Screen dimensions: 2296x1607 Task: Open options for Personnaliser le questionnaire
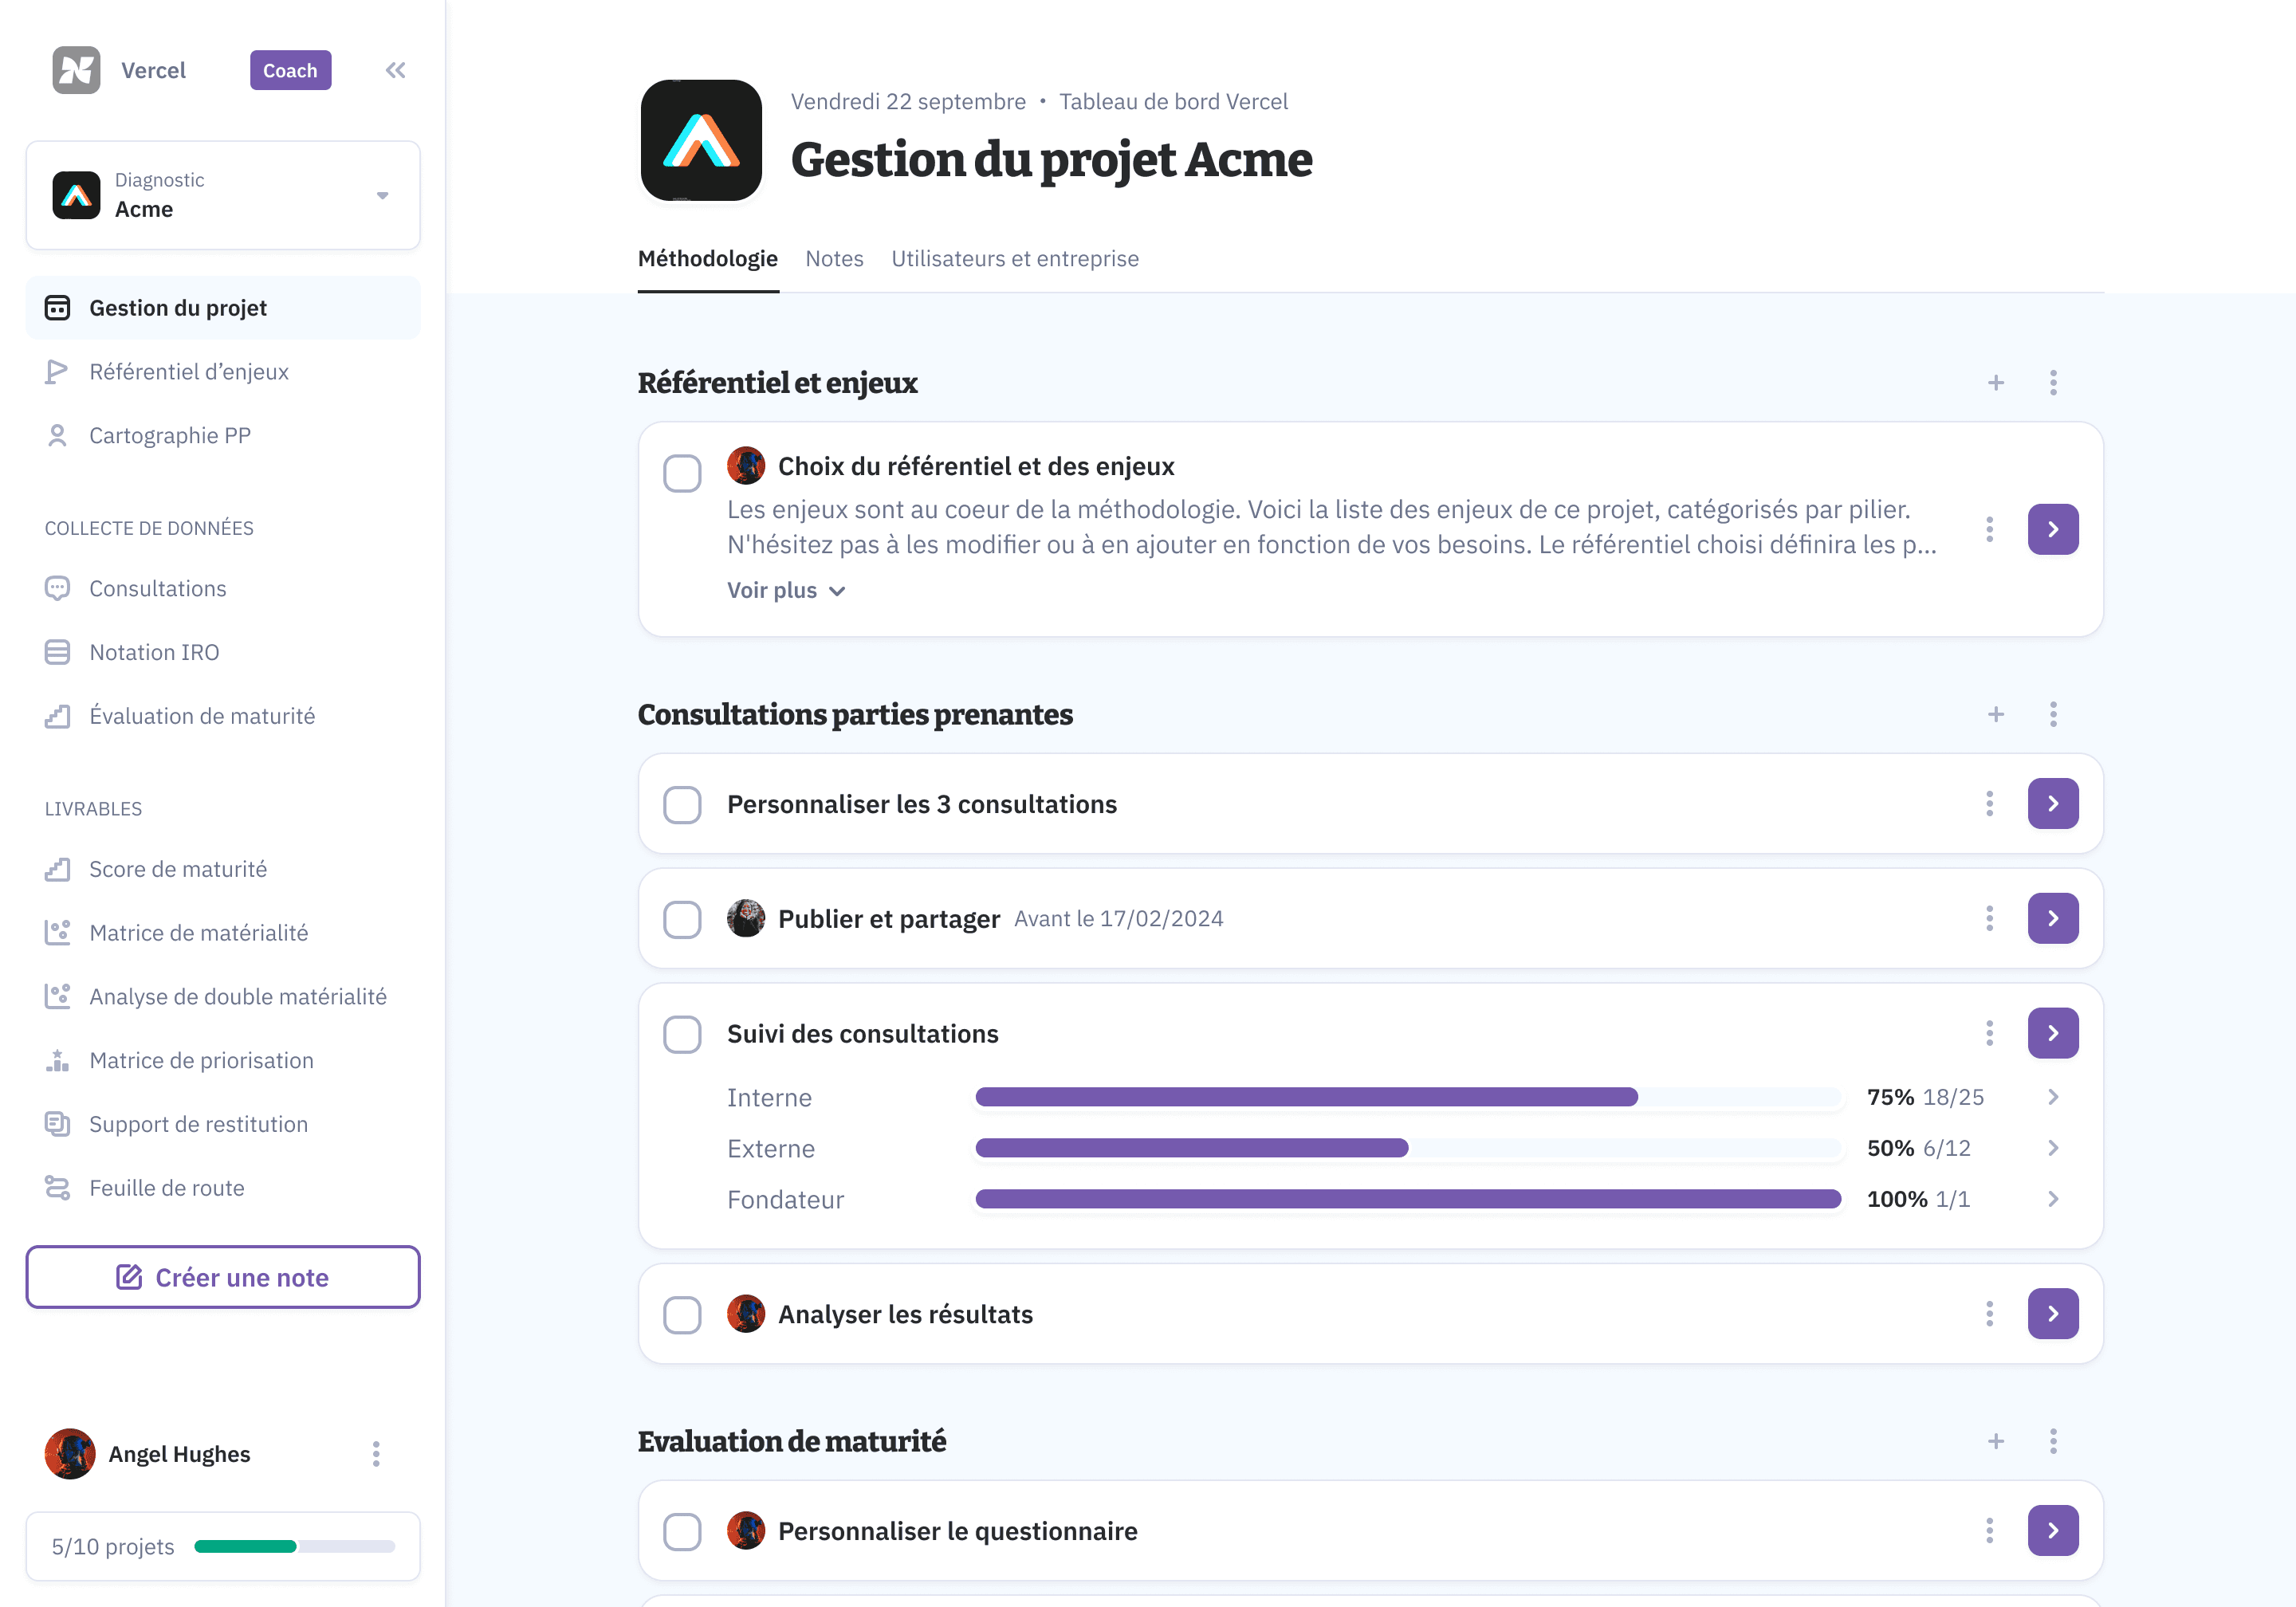pyautogui.click(x=1990, y=1532)
